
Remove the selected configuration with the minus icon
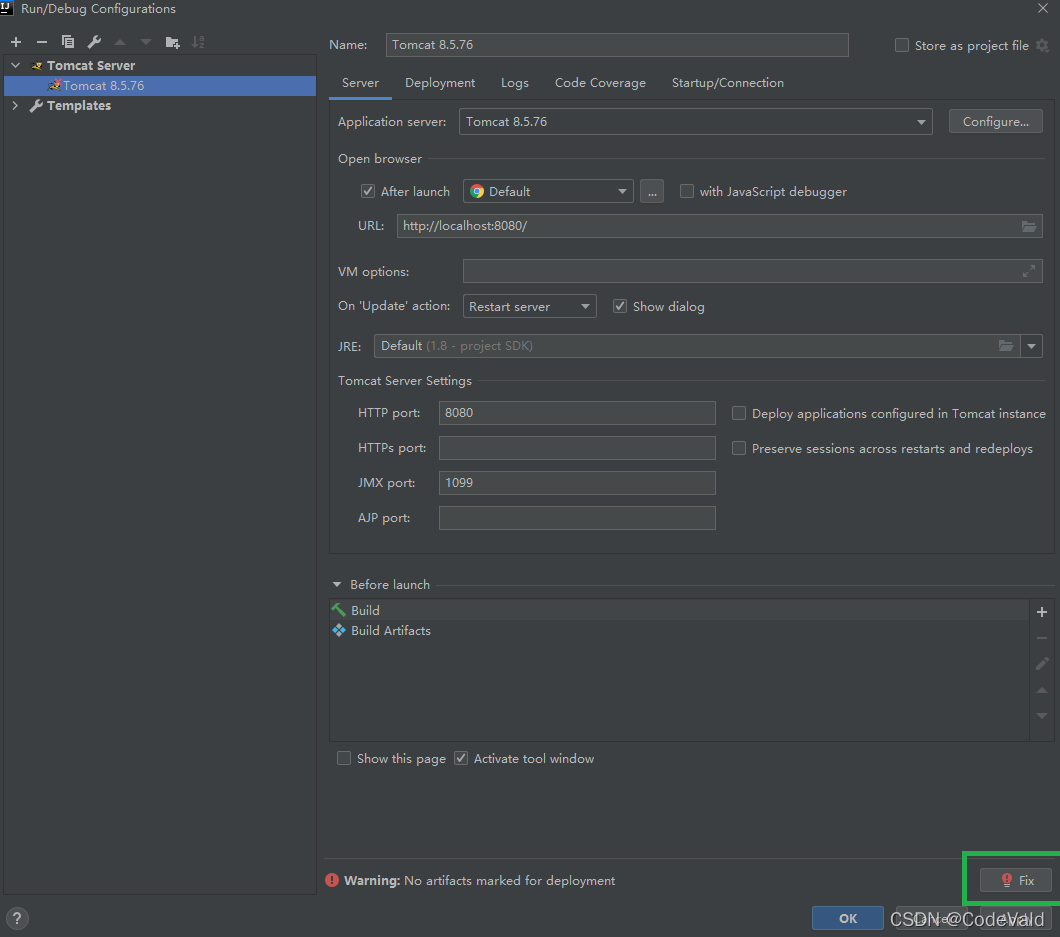[42, 42]
